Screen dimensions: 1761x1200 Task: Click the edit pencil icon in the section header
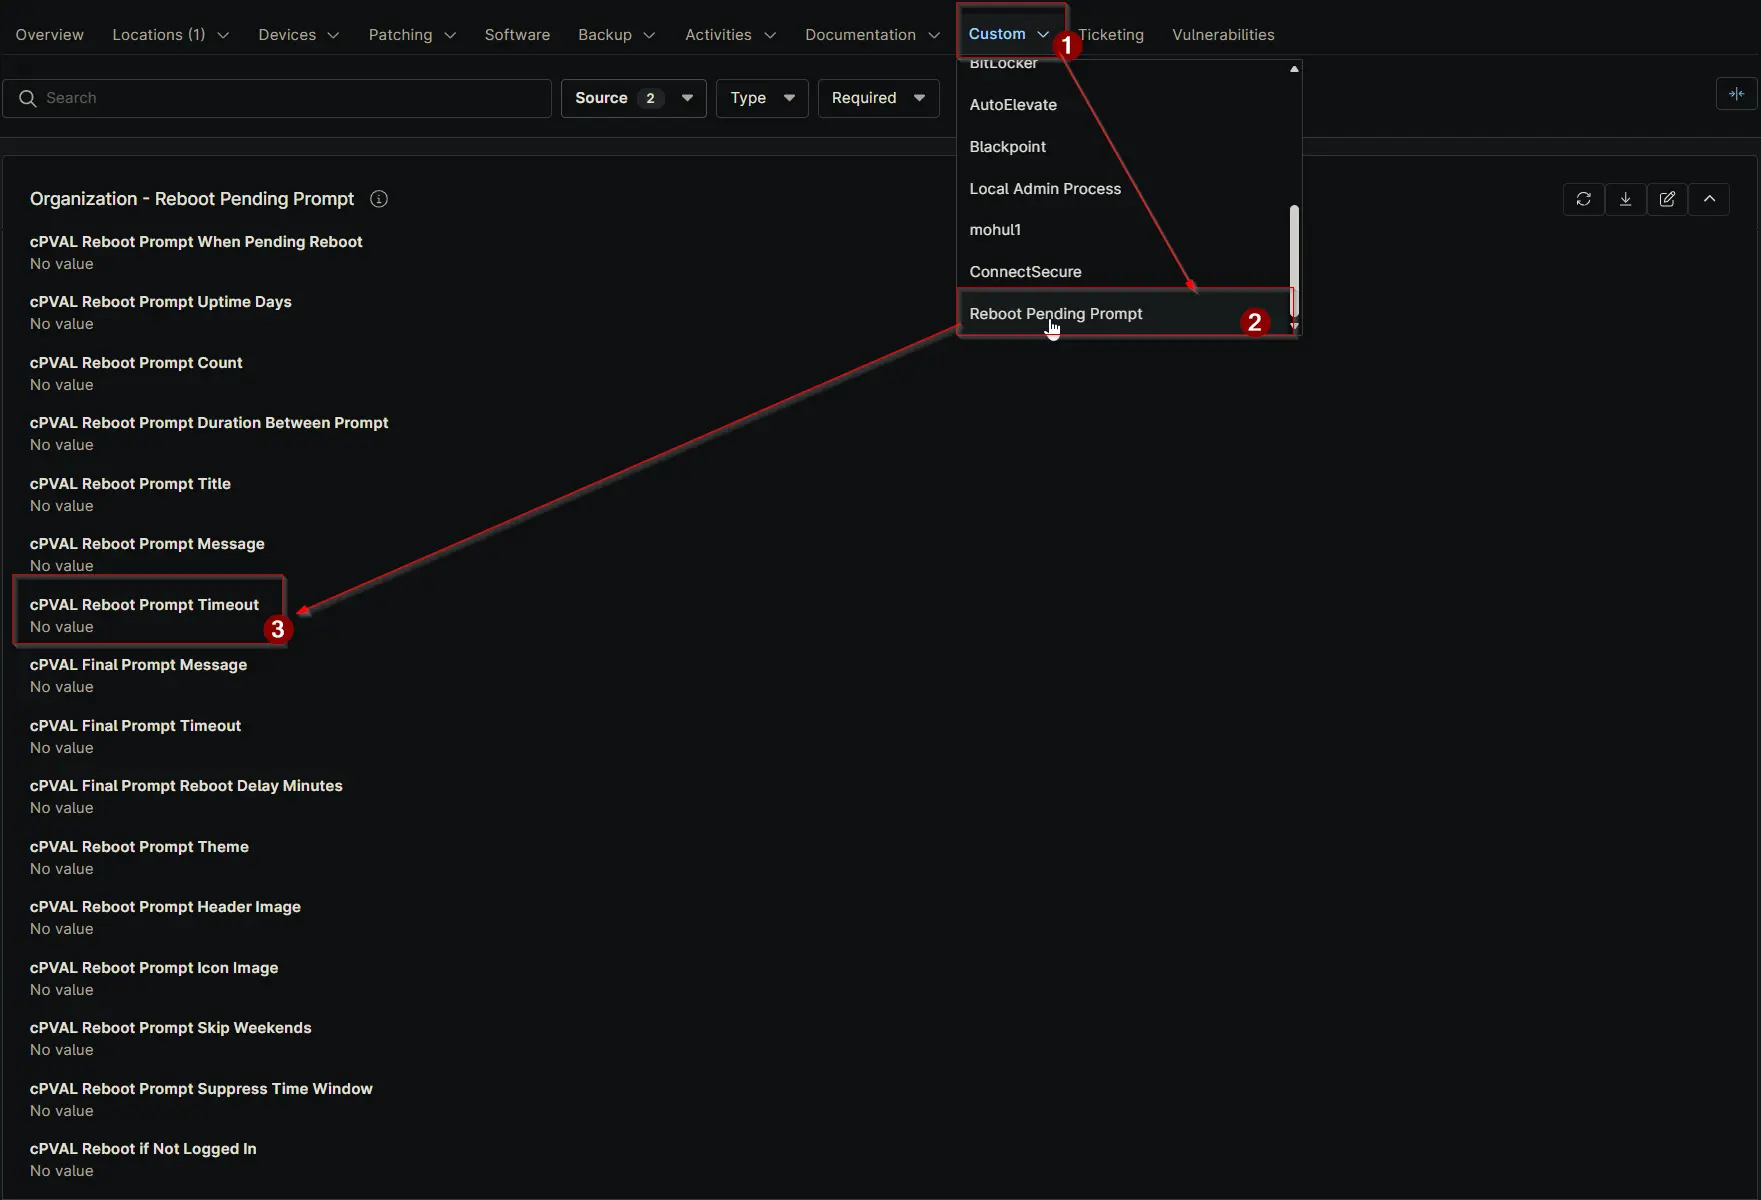click(x=1667, y=199)
